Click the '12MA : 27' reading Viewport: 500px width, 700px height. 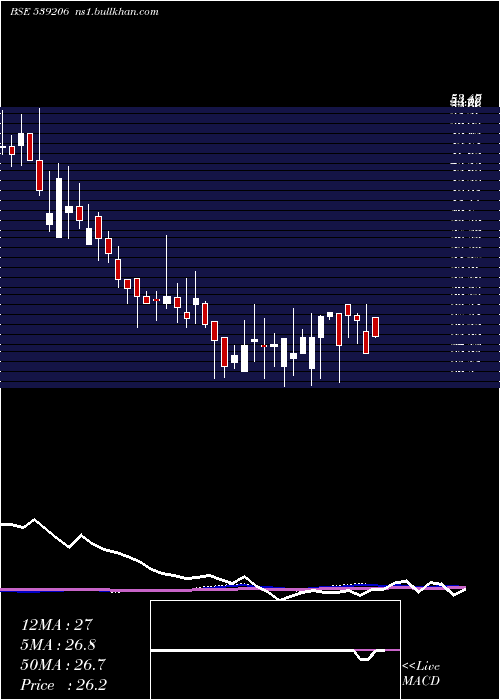tap(57, 625)
